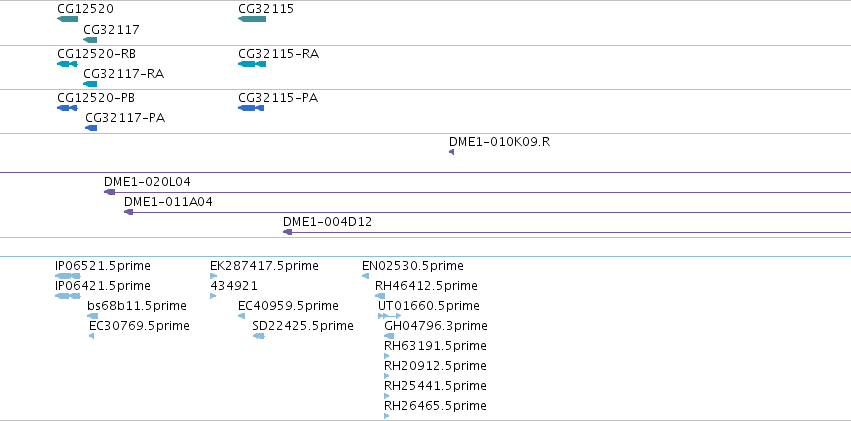Click the DME1-004D12 clone label
The image size is (851, 421).
click(x=327, y=221)
